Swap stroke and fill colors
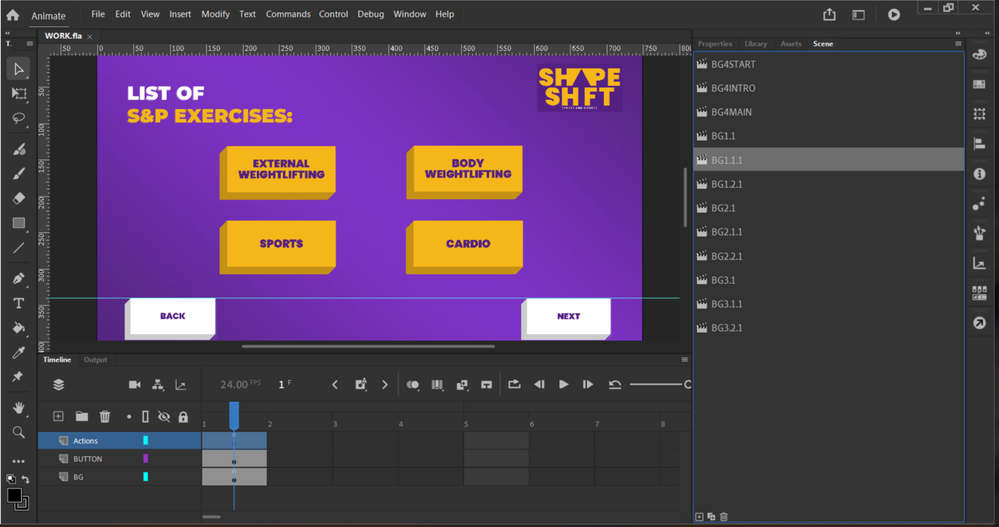This screenshot has height=527, width=999. (x=25, y=479)
